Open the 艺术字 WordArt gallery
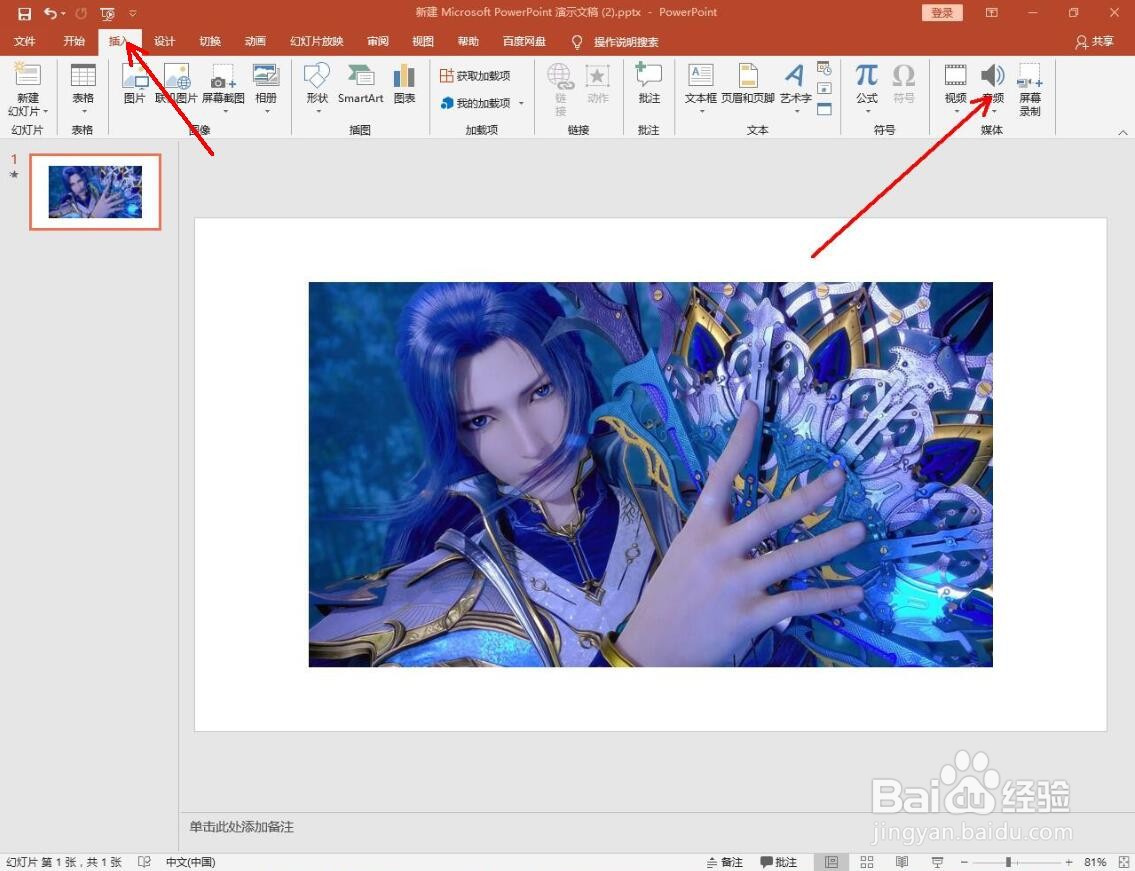Image resolution: width=1135 pixels, height=871 pixels. pyautogui.click(x=796, y=88)
